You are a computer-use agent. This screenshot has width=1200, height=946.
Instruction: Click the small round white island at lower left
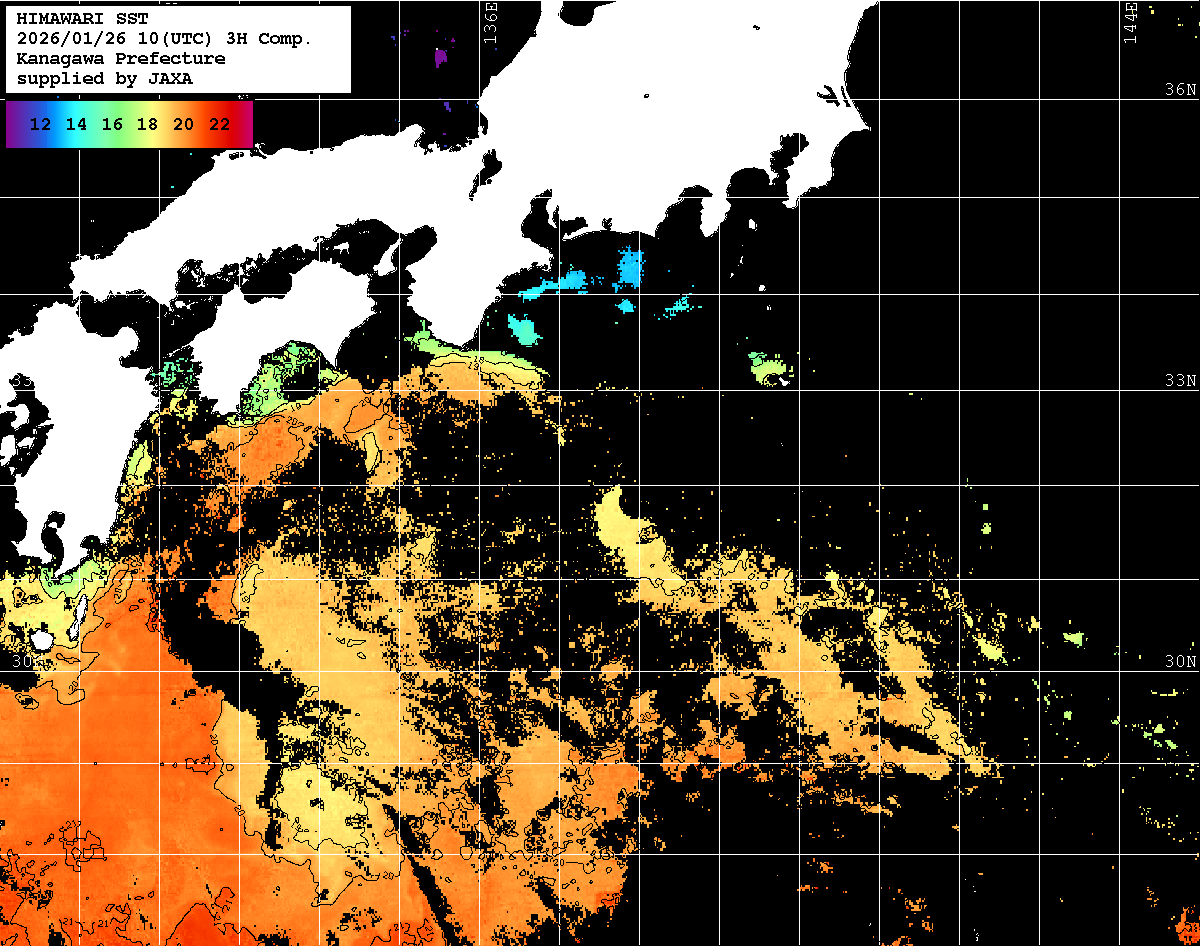pyautogui.click(x=41, y=639)
